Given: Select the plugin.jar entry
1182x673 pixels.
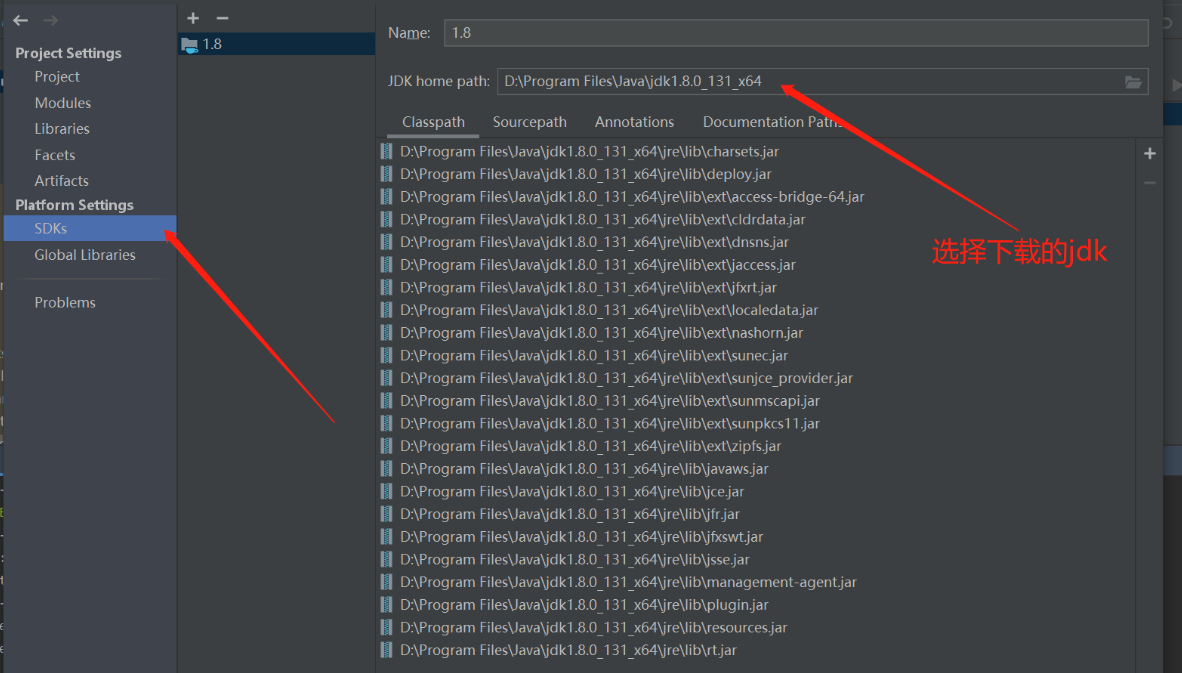Looking at the screenshot, I should (x=584, y=604).
